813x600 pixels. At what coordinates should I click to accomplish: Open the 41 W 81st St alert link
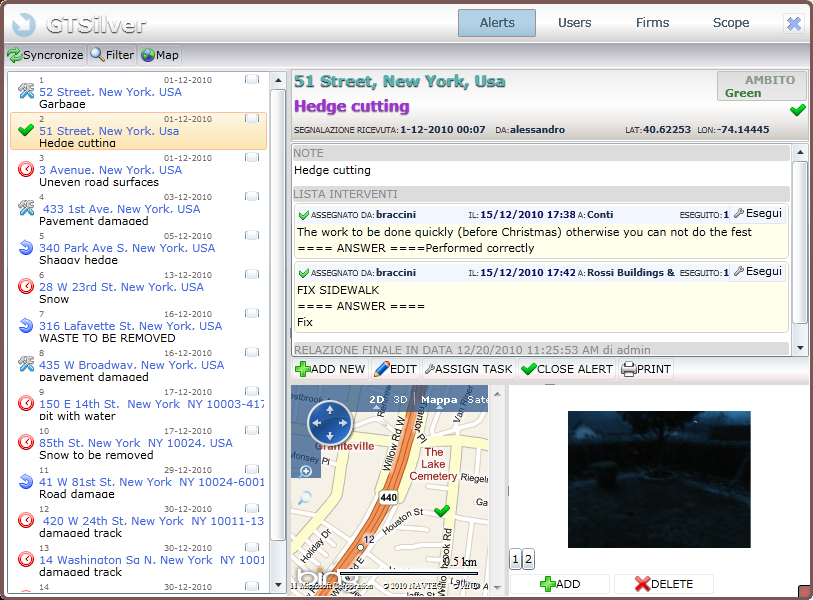point(151,482)
